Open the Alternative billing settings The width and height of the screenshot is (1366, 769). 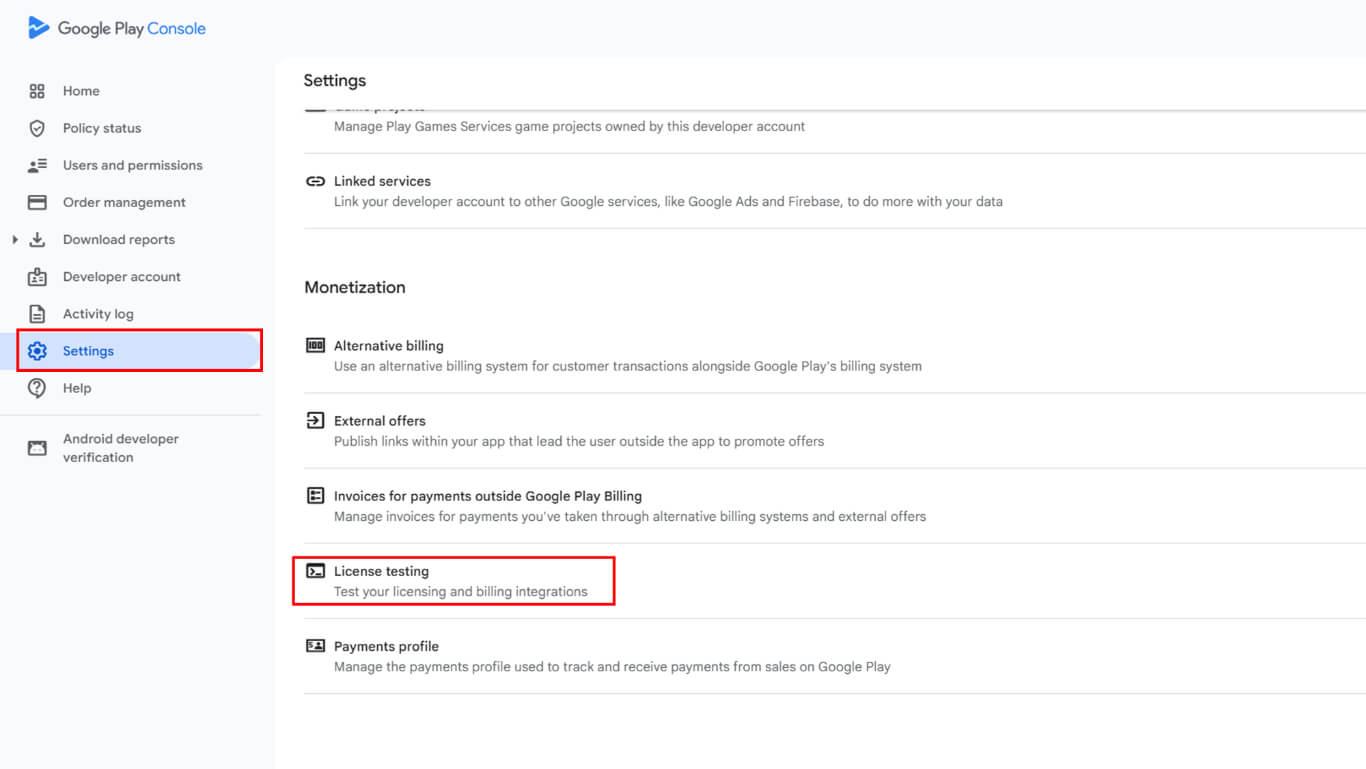pos(388,346)
